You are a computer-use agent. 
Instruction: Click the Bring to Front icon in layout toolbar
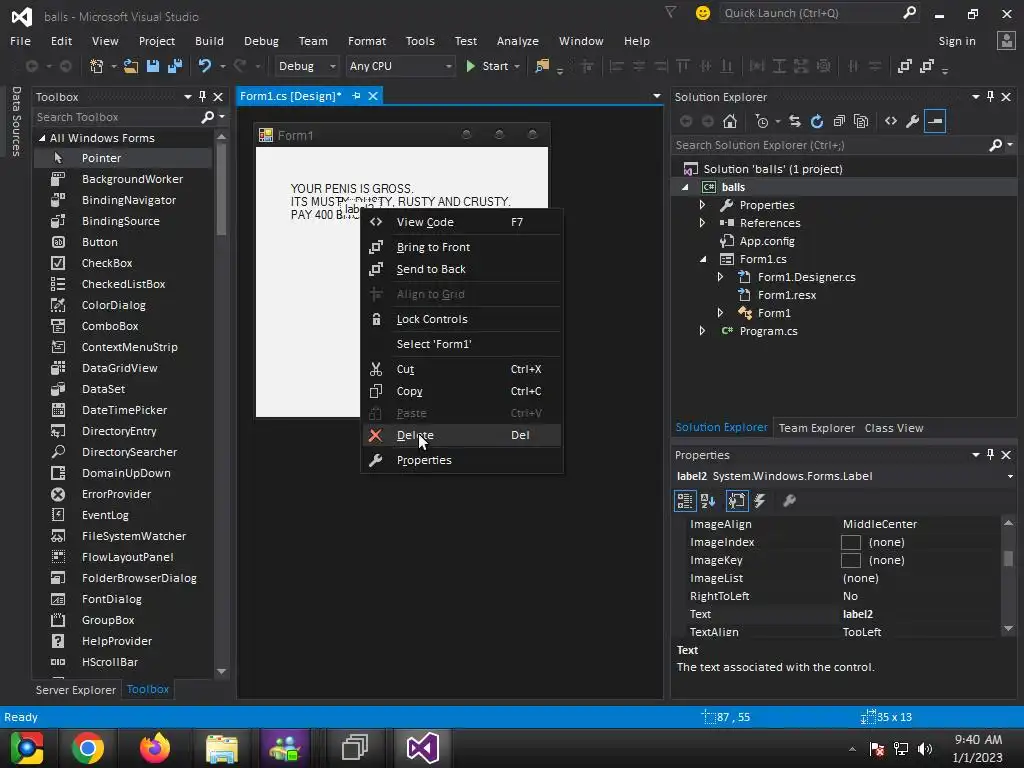coord(904,66)
